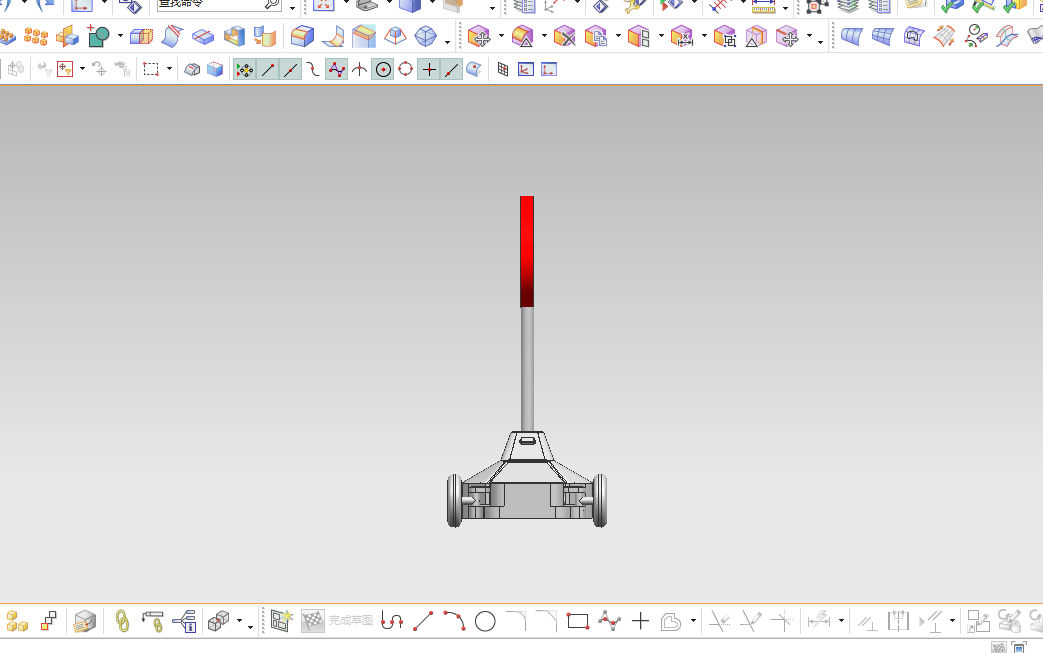Viewport: 1043px width, 653px height.
Task: Select the copy face icon
Action: pos(595,37)
